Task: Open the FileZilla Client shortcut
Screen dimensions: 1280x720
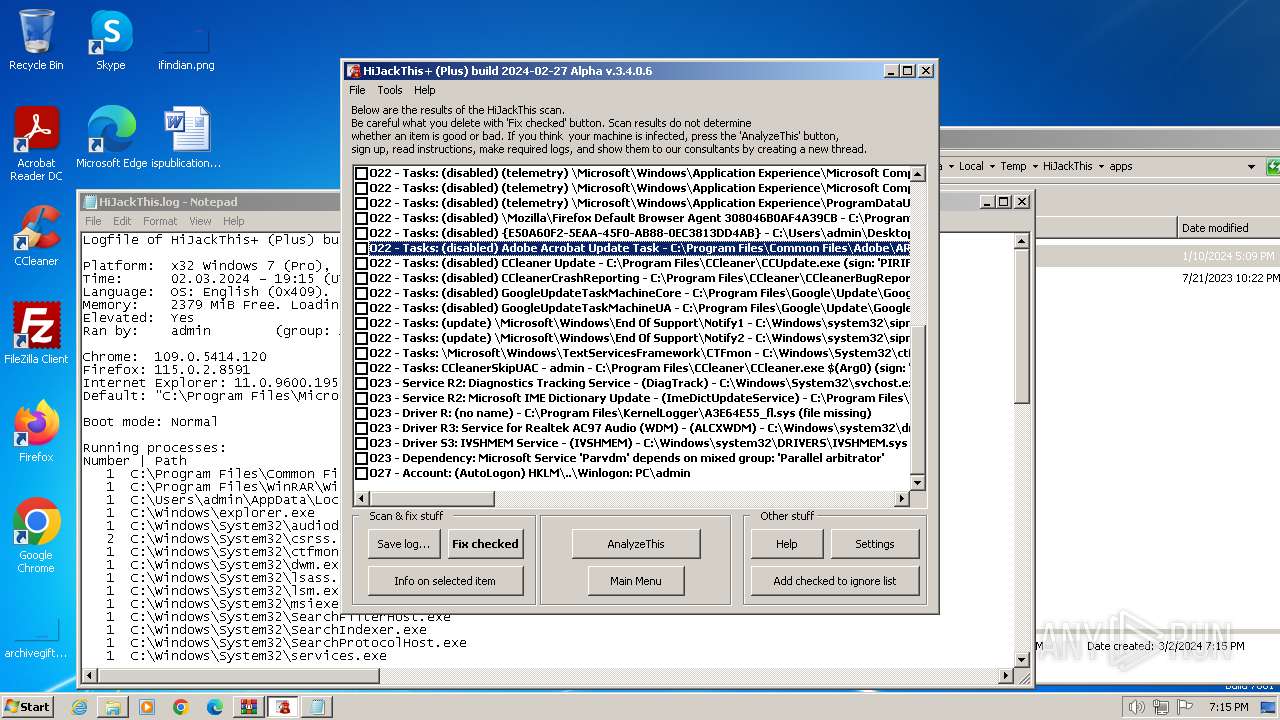Action: coord(36,334)
